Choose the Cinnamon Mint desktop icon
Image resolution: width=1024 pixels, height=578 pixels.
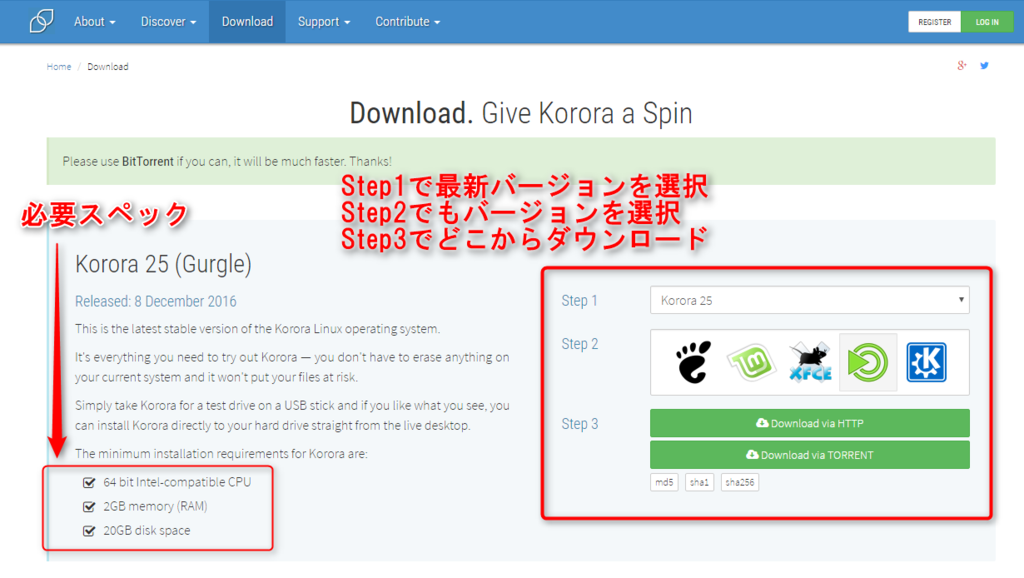tap(752, 362)
